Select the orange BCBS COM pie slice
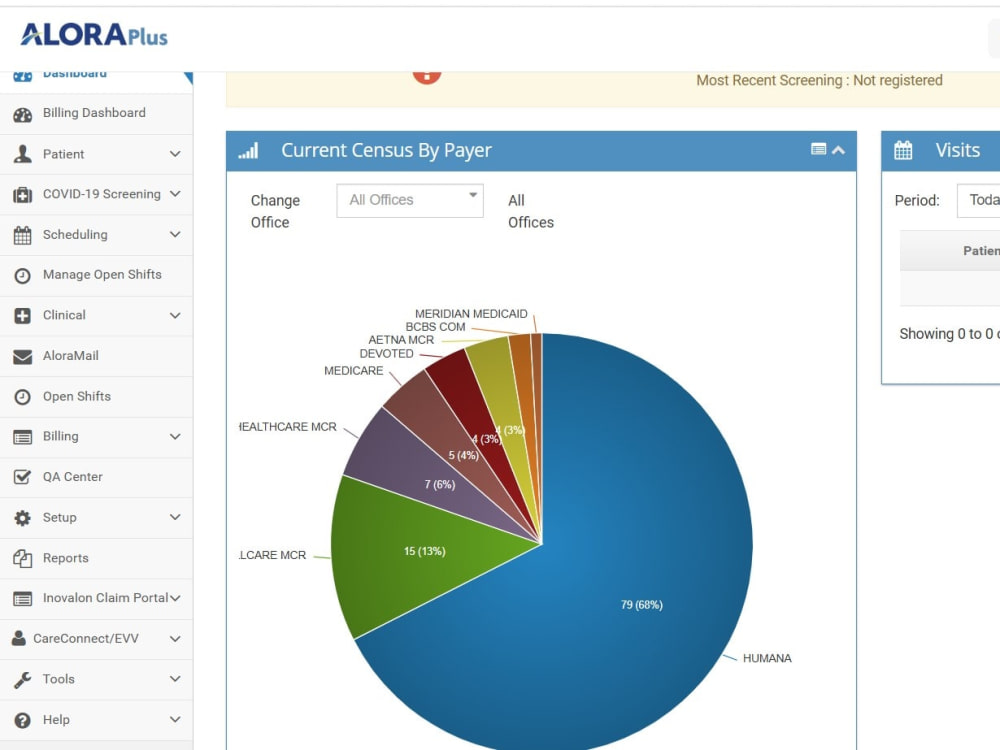Viewport: 1000px width, 750px height. tap(524, 395)
